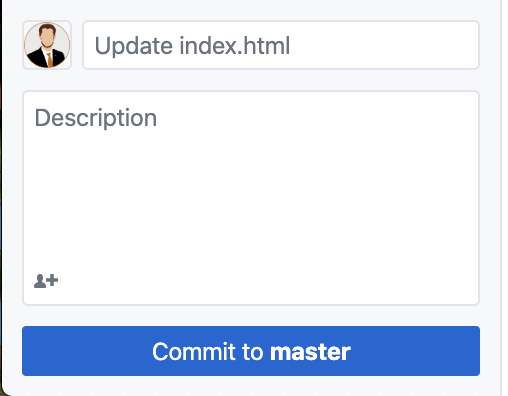The height and width of the screenshot is (396, 508).
Task: Select the 'Update index.html' summary box
Action: click(281, 45)
